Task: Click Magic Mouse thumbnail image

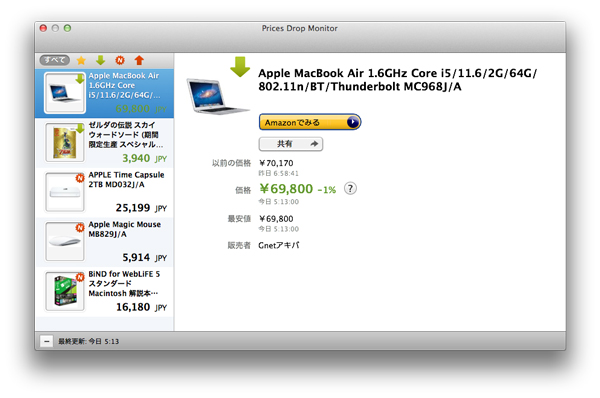Action: point(64,242)
